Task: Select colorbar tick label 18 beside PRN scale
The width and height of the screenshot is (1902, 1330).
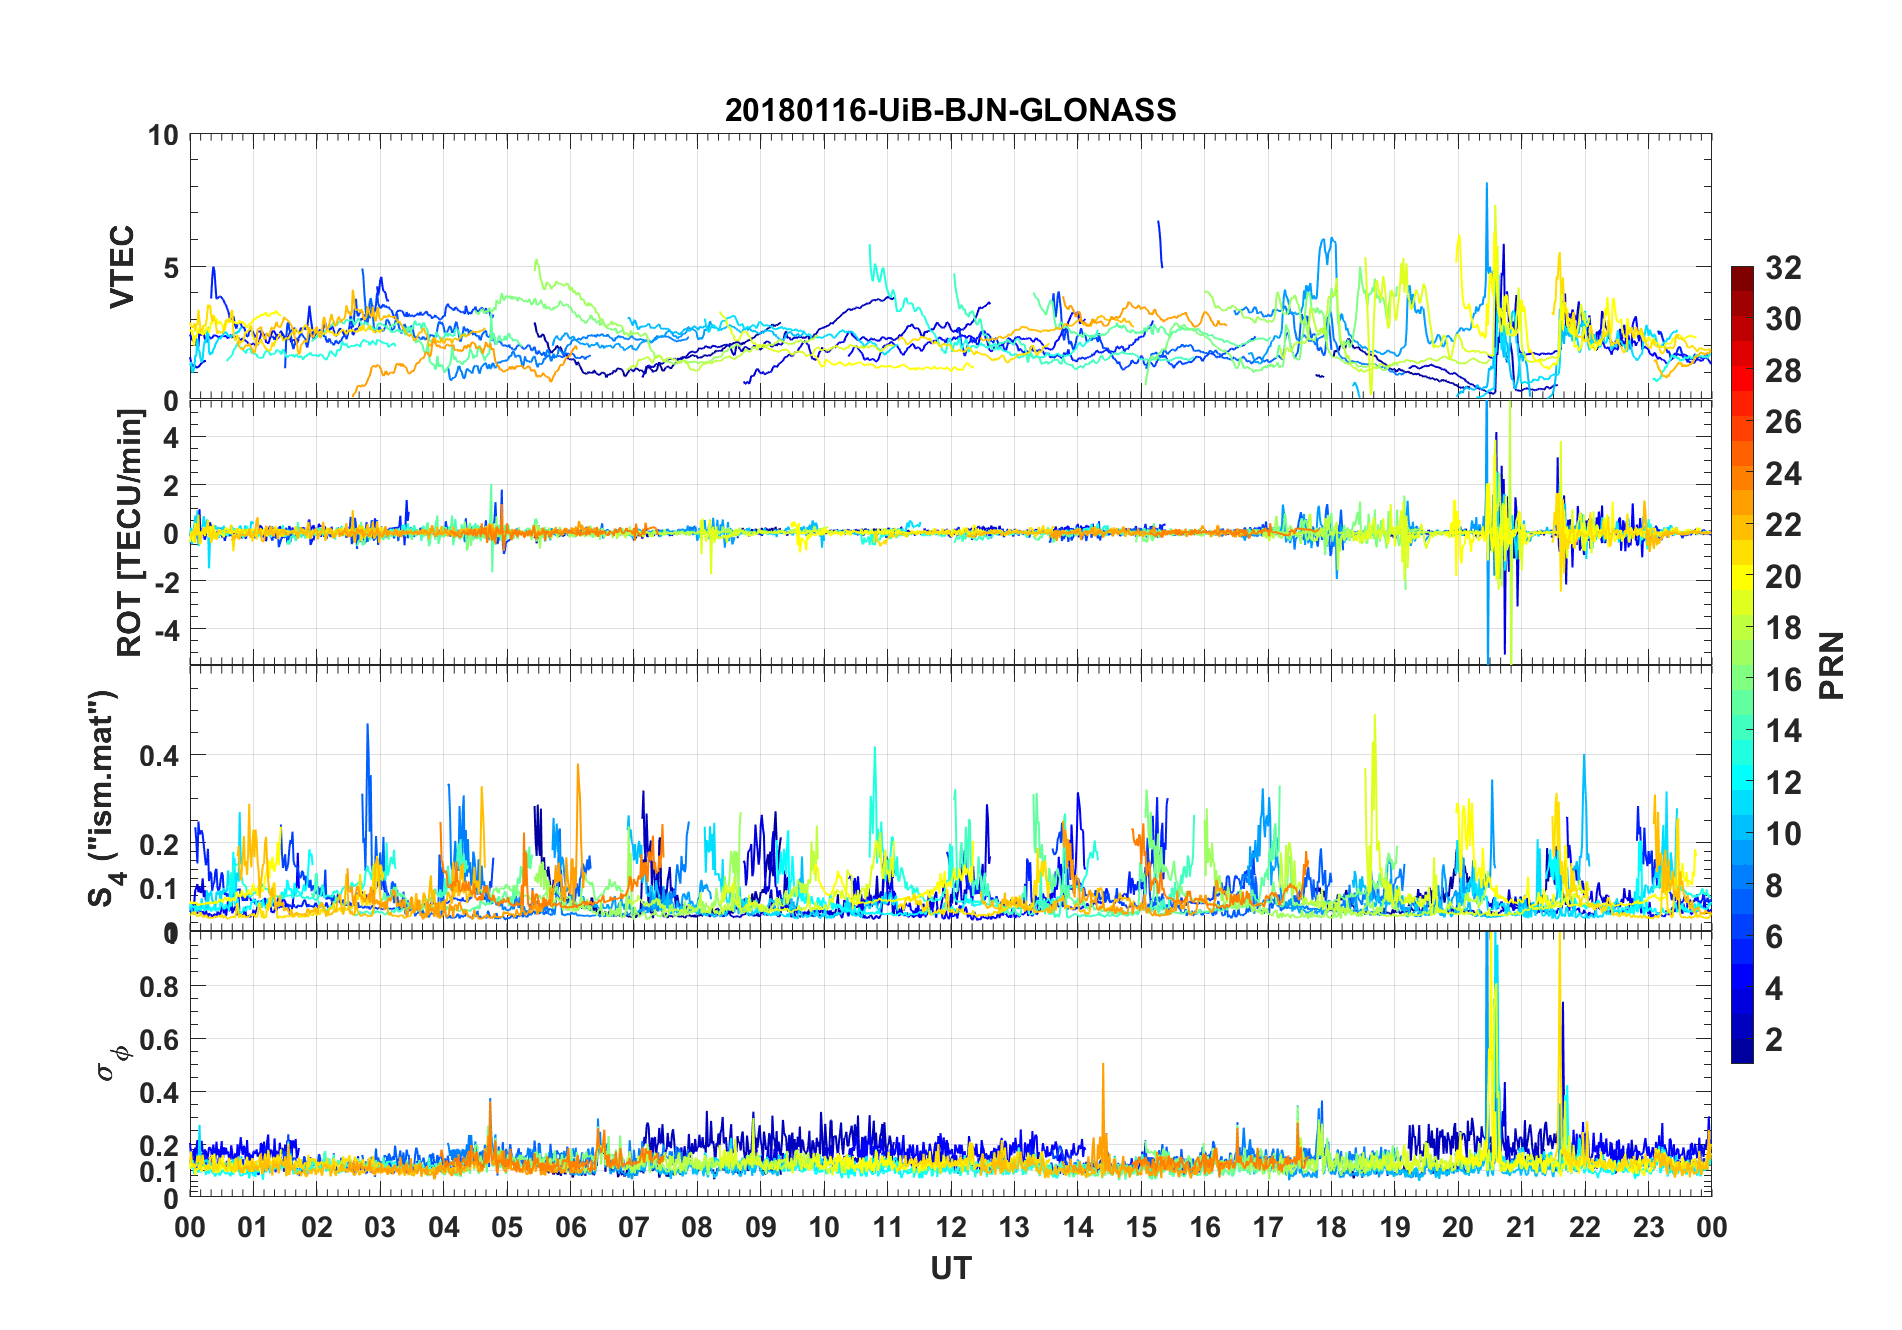Action: (x=1783, y=628)
